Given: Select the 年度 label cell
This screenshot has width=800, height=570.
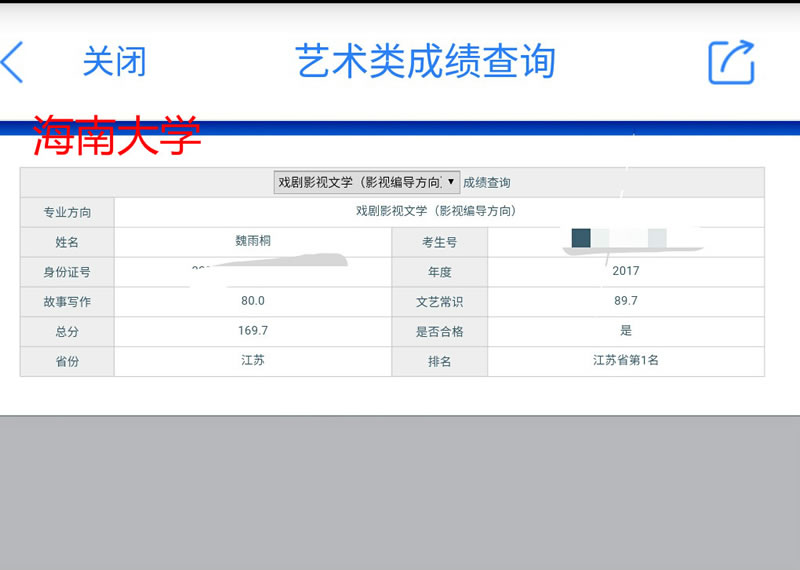Looking at the screenshot, I should 439,272.
